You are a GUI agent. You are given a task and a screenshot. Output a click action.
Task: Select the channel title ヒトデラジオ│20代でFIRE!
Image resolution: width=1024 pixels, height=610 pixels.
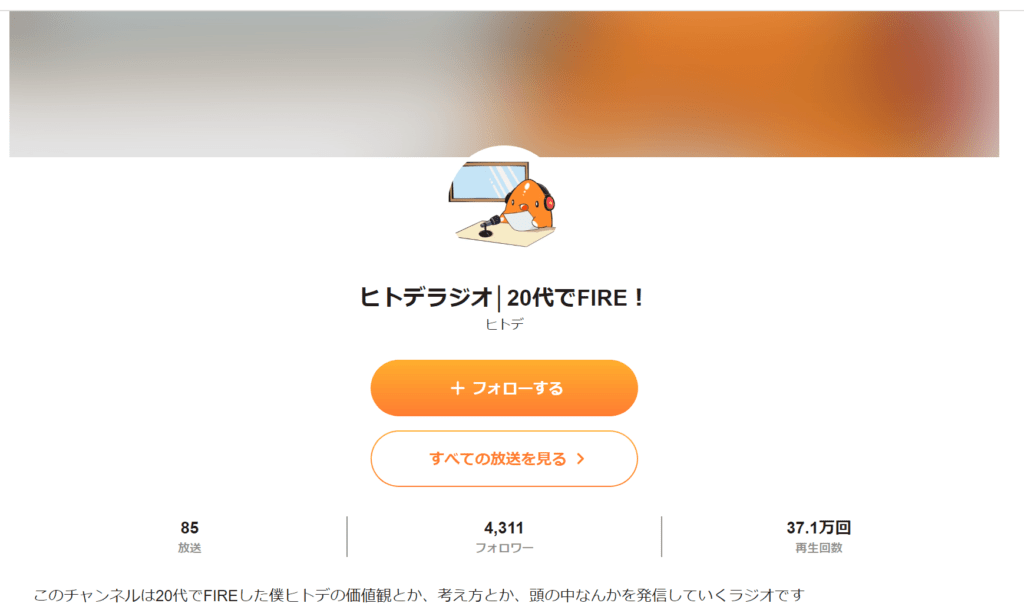click(504, 297)
